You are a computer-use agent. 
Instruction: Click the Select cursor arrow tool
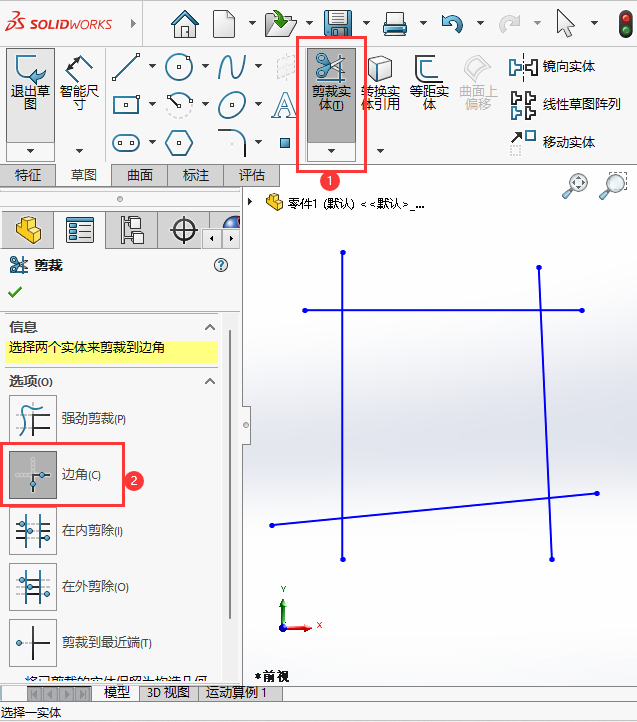coord(565,23)
